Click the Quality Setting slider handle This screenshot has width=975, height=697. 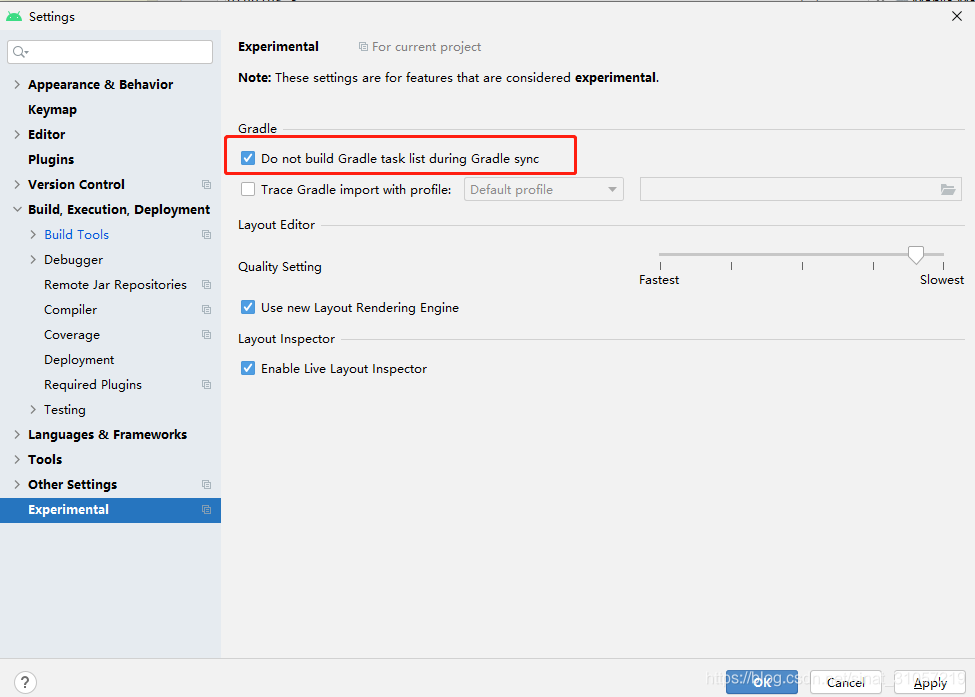(x=915, y=254)
